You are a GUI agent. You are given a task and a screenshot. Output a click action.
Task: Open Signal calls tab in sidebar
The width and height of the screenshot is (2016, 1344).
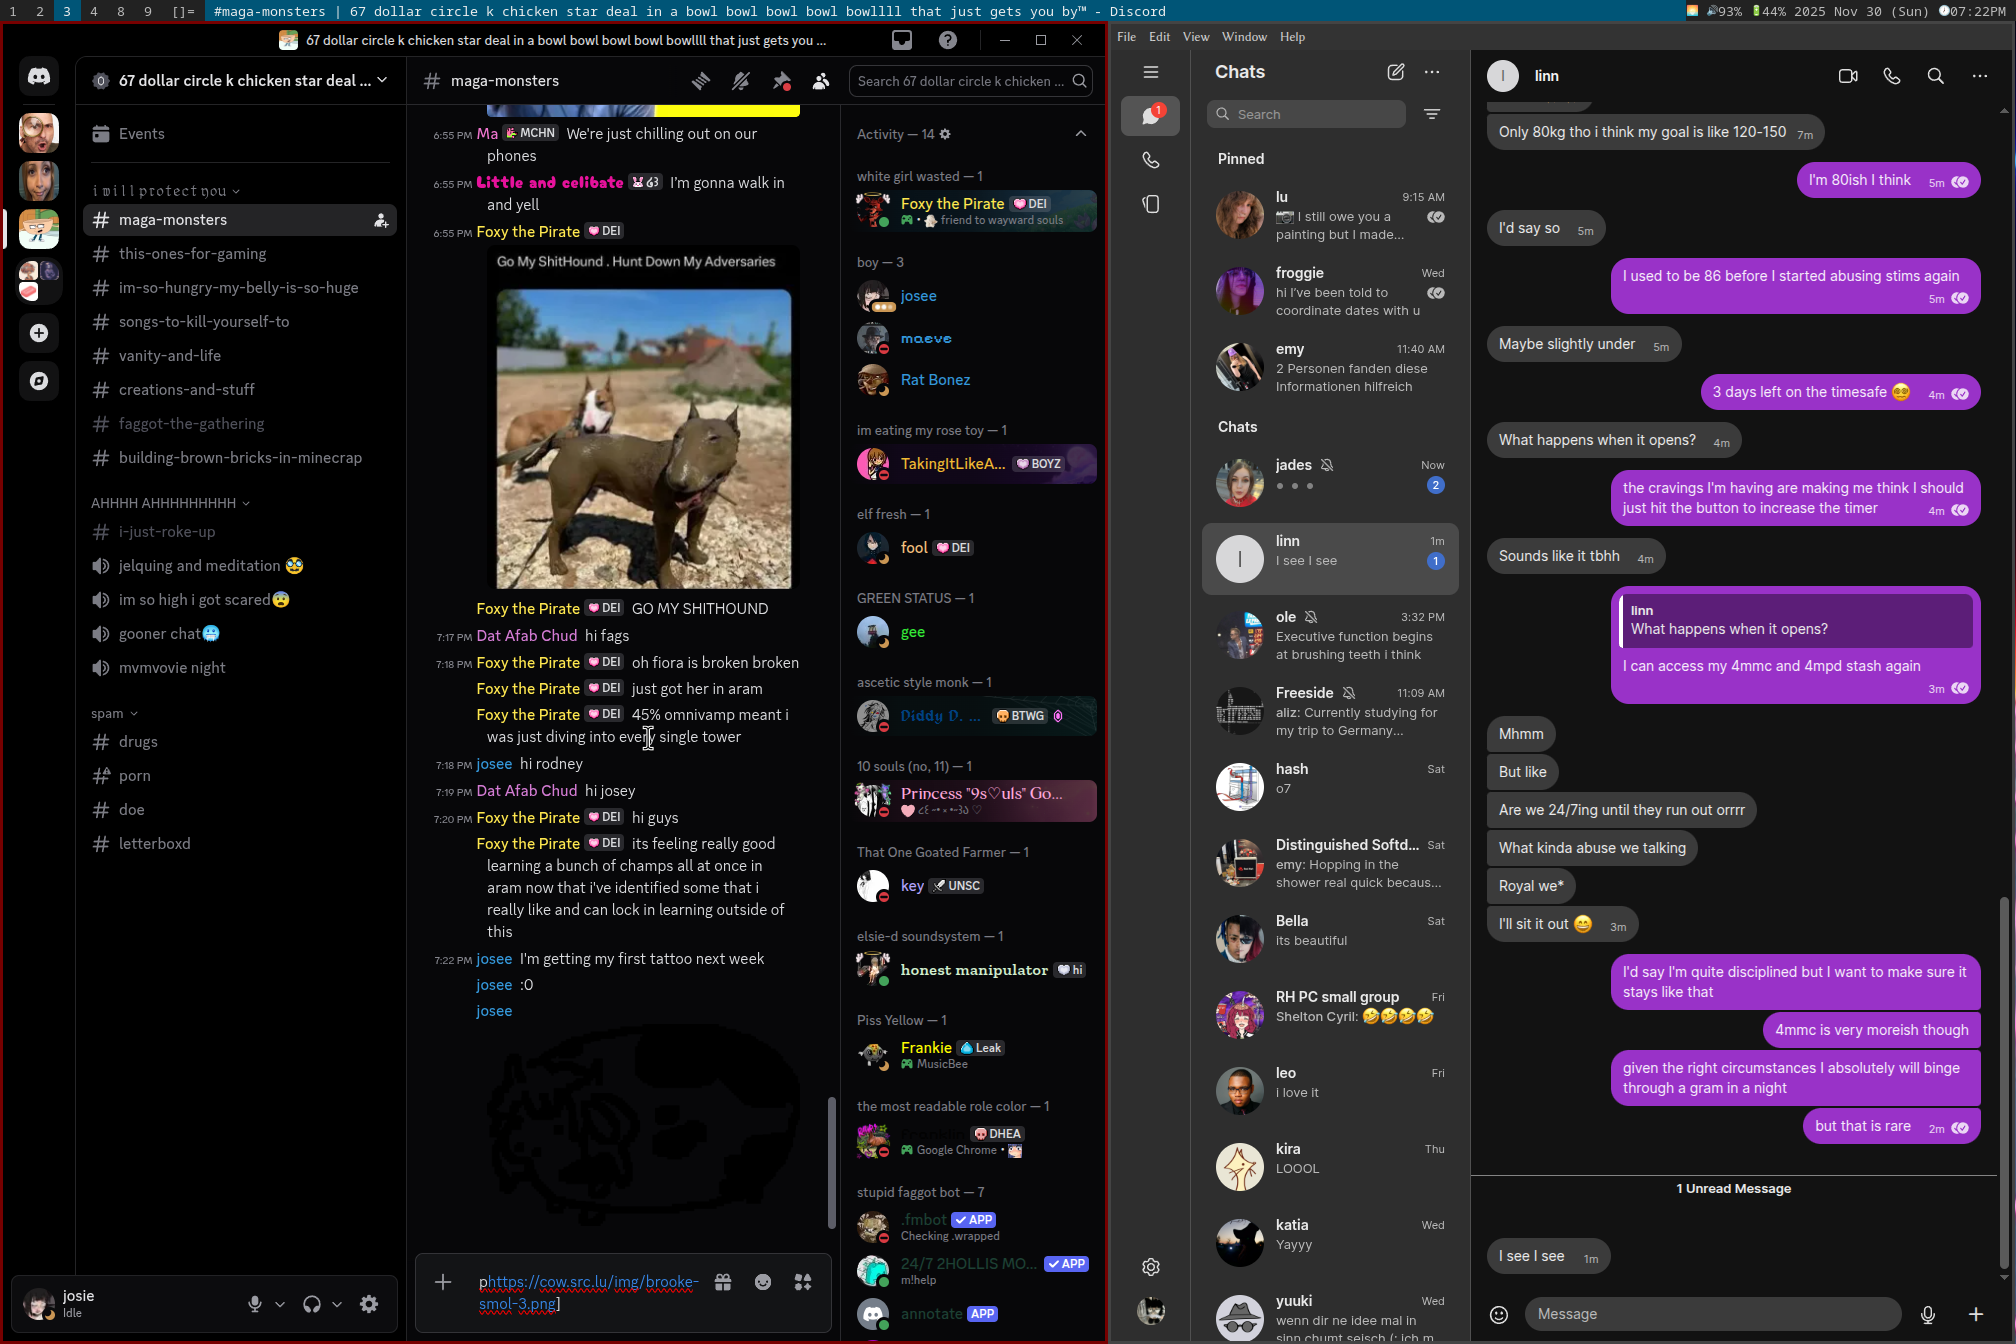point(1151,160)
